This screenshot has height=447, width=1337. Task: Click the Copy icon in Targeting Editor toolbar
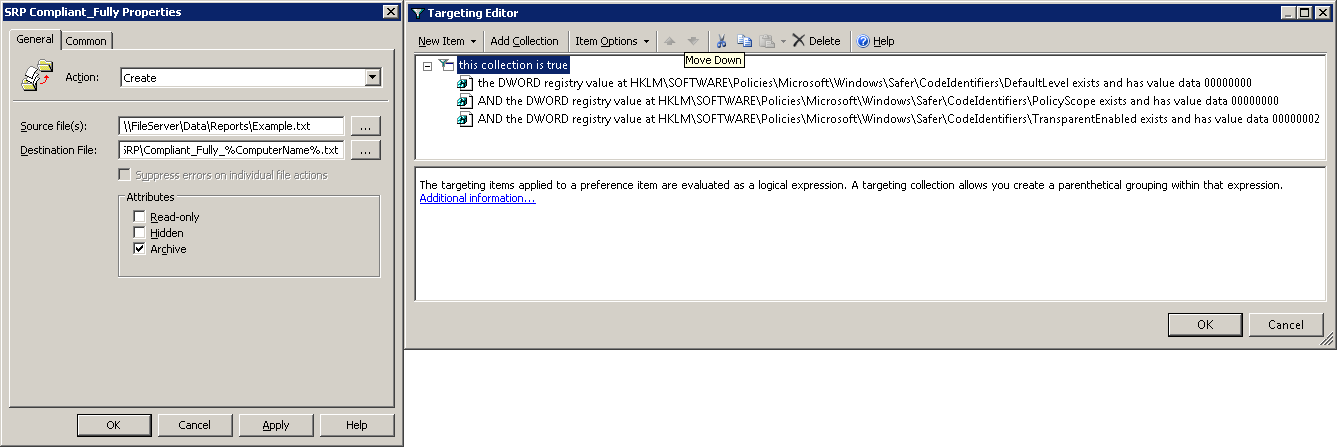744,41
